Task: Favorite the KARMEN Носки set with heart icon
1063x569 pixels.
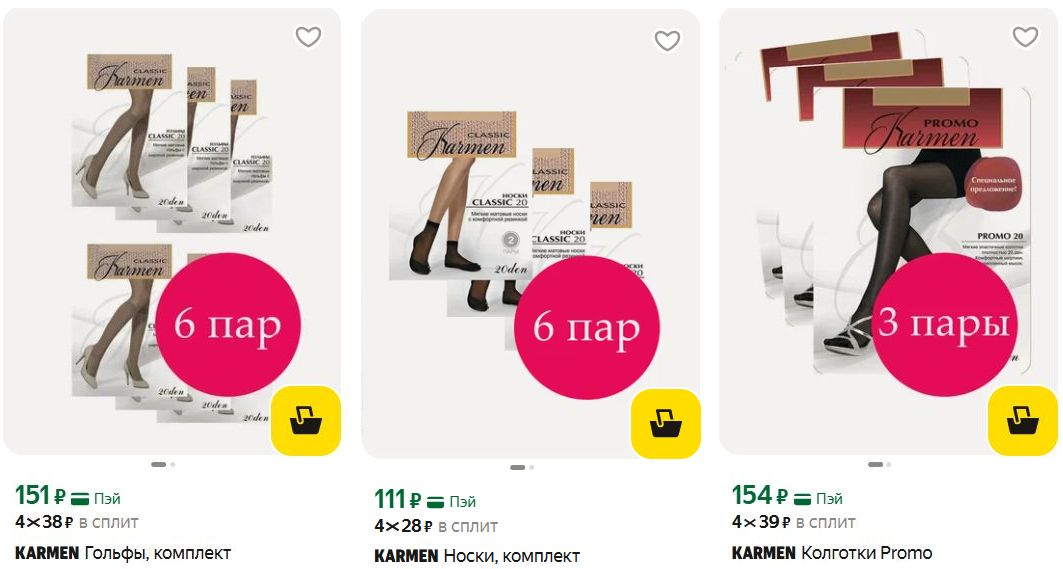Action: point(667,41)
